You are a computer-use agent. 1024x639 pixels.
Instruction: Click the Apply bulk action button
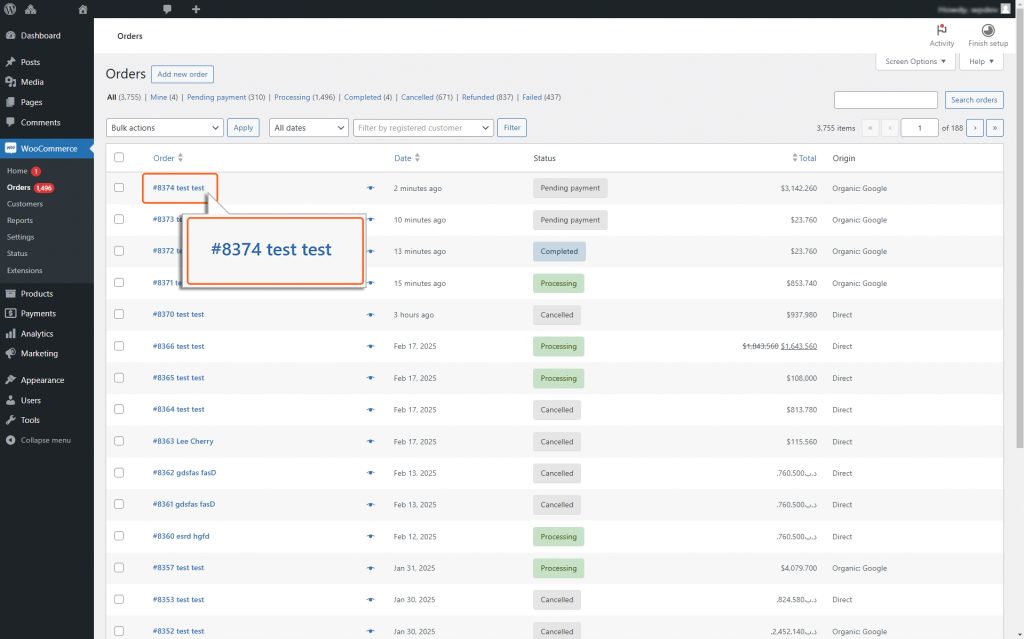click(243, 128)
